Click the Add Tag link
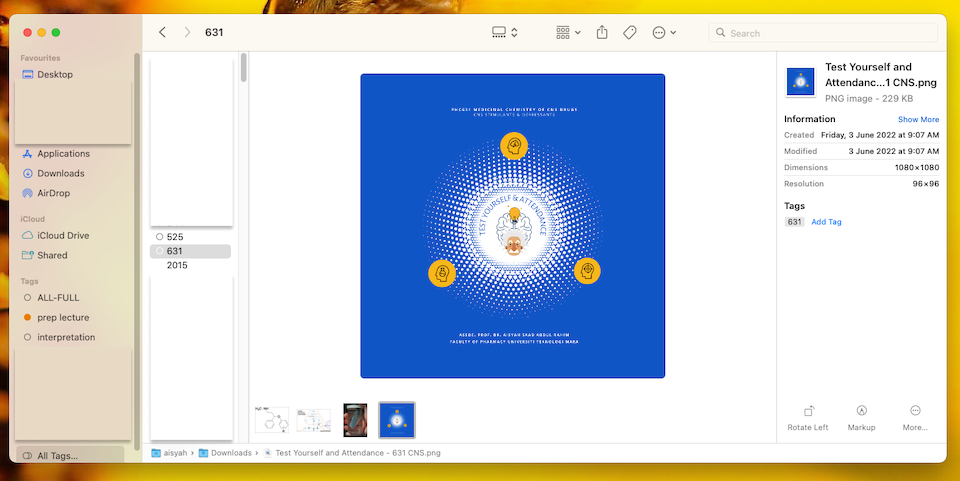 click(x=826, y=222)
